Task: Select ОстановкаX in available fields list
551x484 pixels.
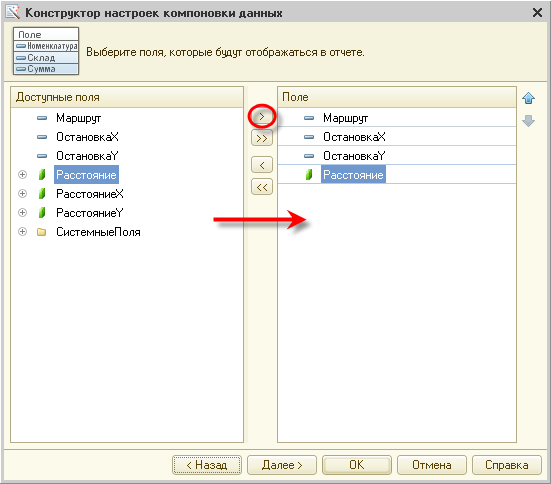Action: [x=87, y=137]
